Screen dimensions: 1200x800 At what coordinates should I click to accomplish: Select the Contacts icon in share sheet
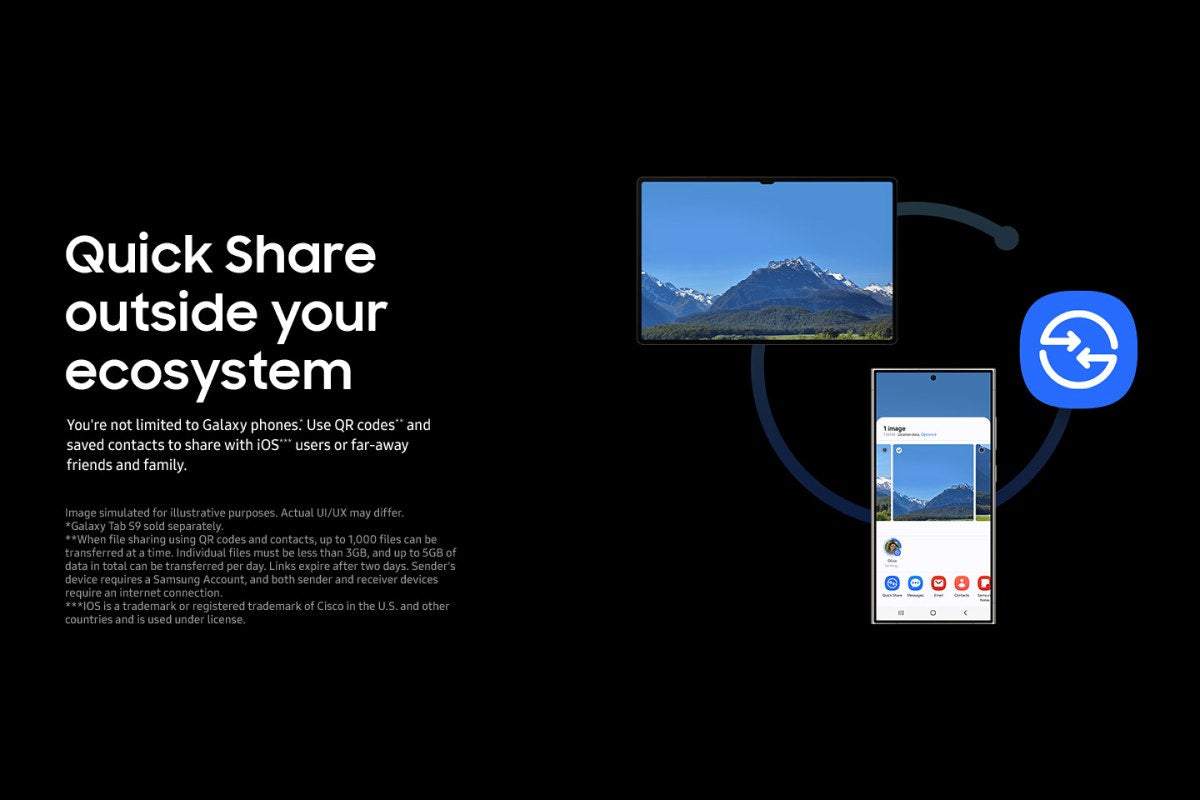click(x=961, y=582)
